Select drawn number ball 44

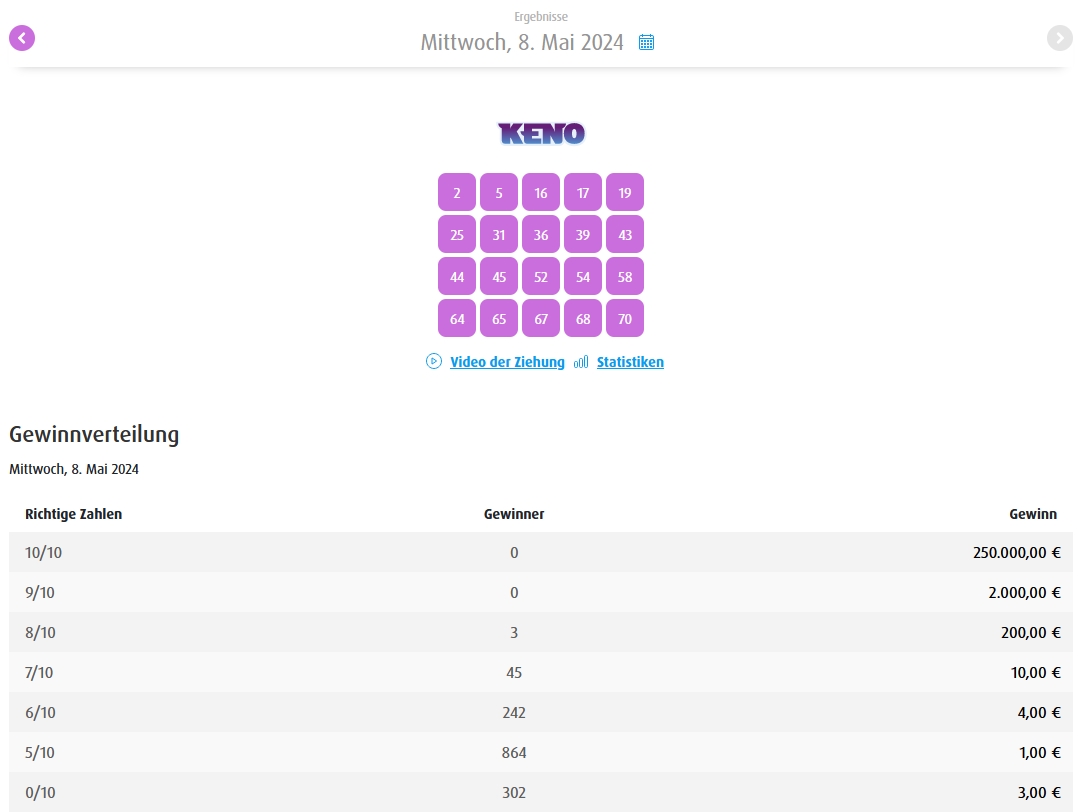coord(457,276)
